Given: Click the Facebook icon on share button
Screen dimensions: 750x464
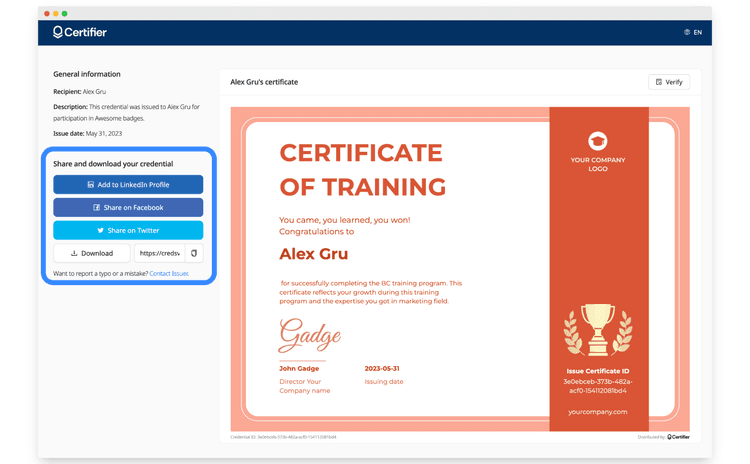Looking at the screenshot, I should tap(97, 208).
